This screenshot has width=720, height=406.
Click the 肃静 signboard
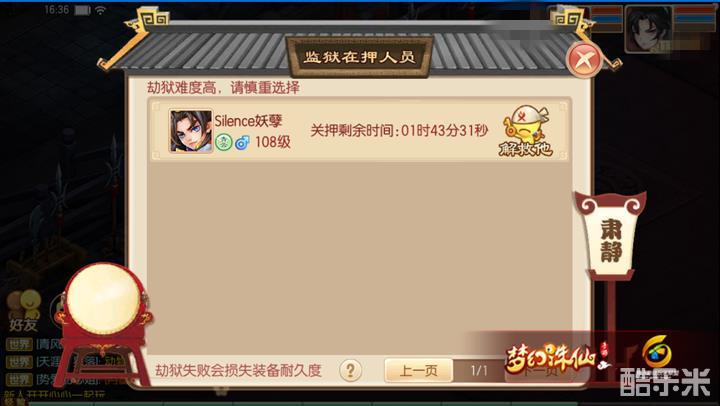(x=611, y=236)
